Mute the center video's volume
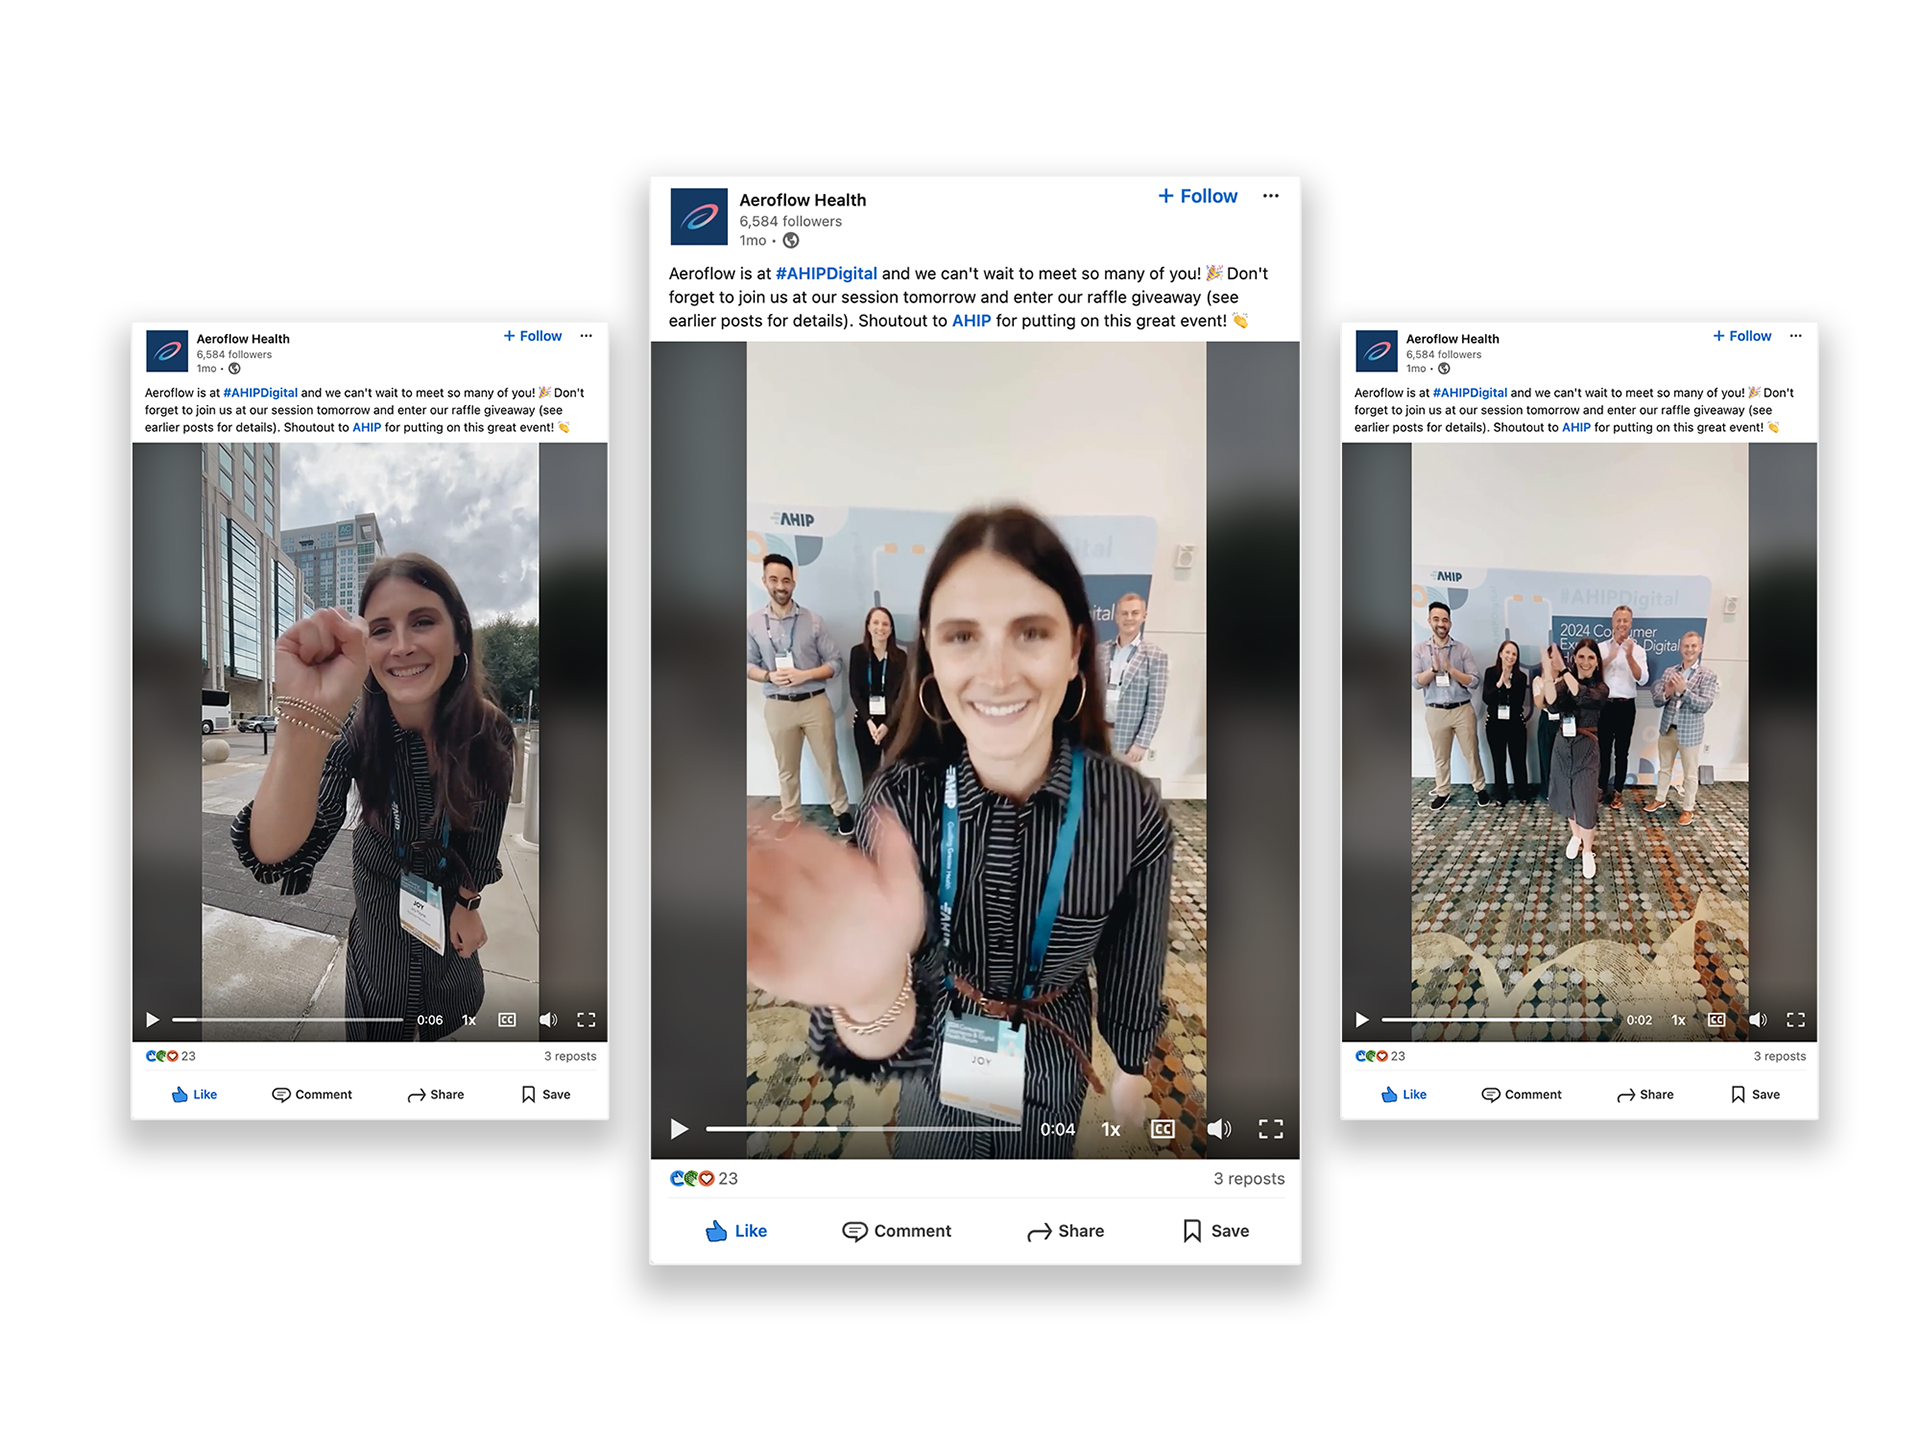Screen dimensions: 1920x1440 click(1218, 1129)
